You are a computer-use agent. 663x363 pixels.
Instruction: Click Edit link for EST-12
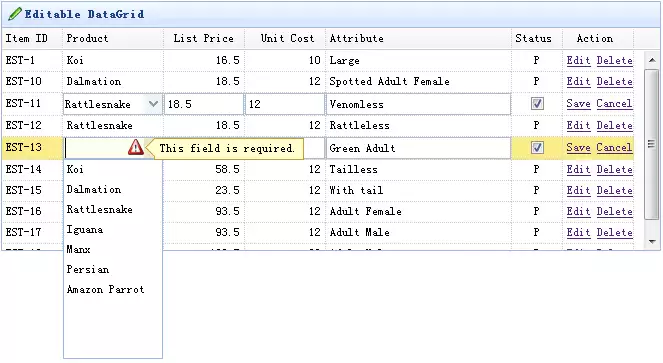[578, 126]
